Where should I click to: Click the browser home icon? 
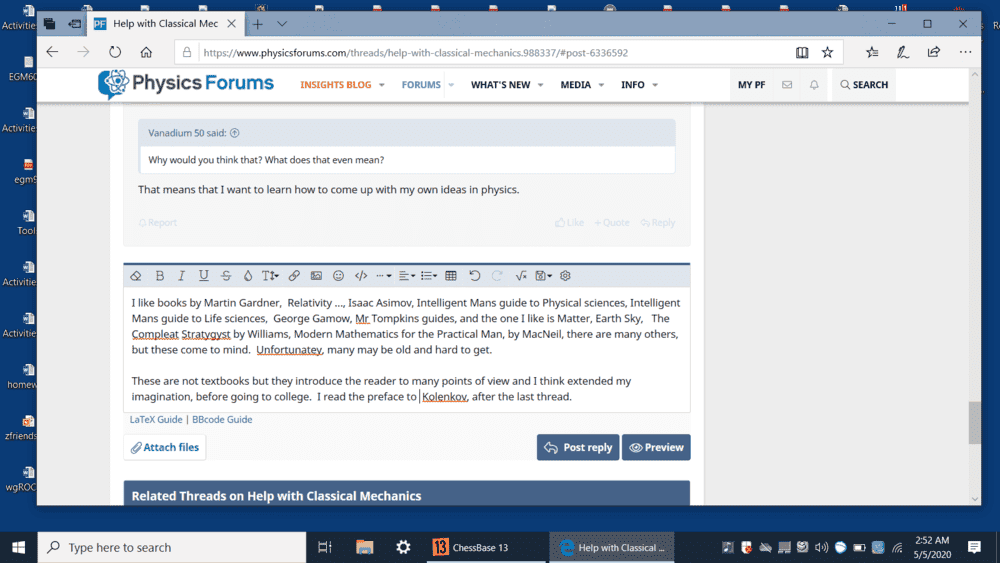(x=146, y=52)
